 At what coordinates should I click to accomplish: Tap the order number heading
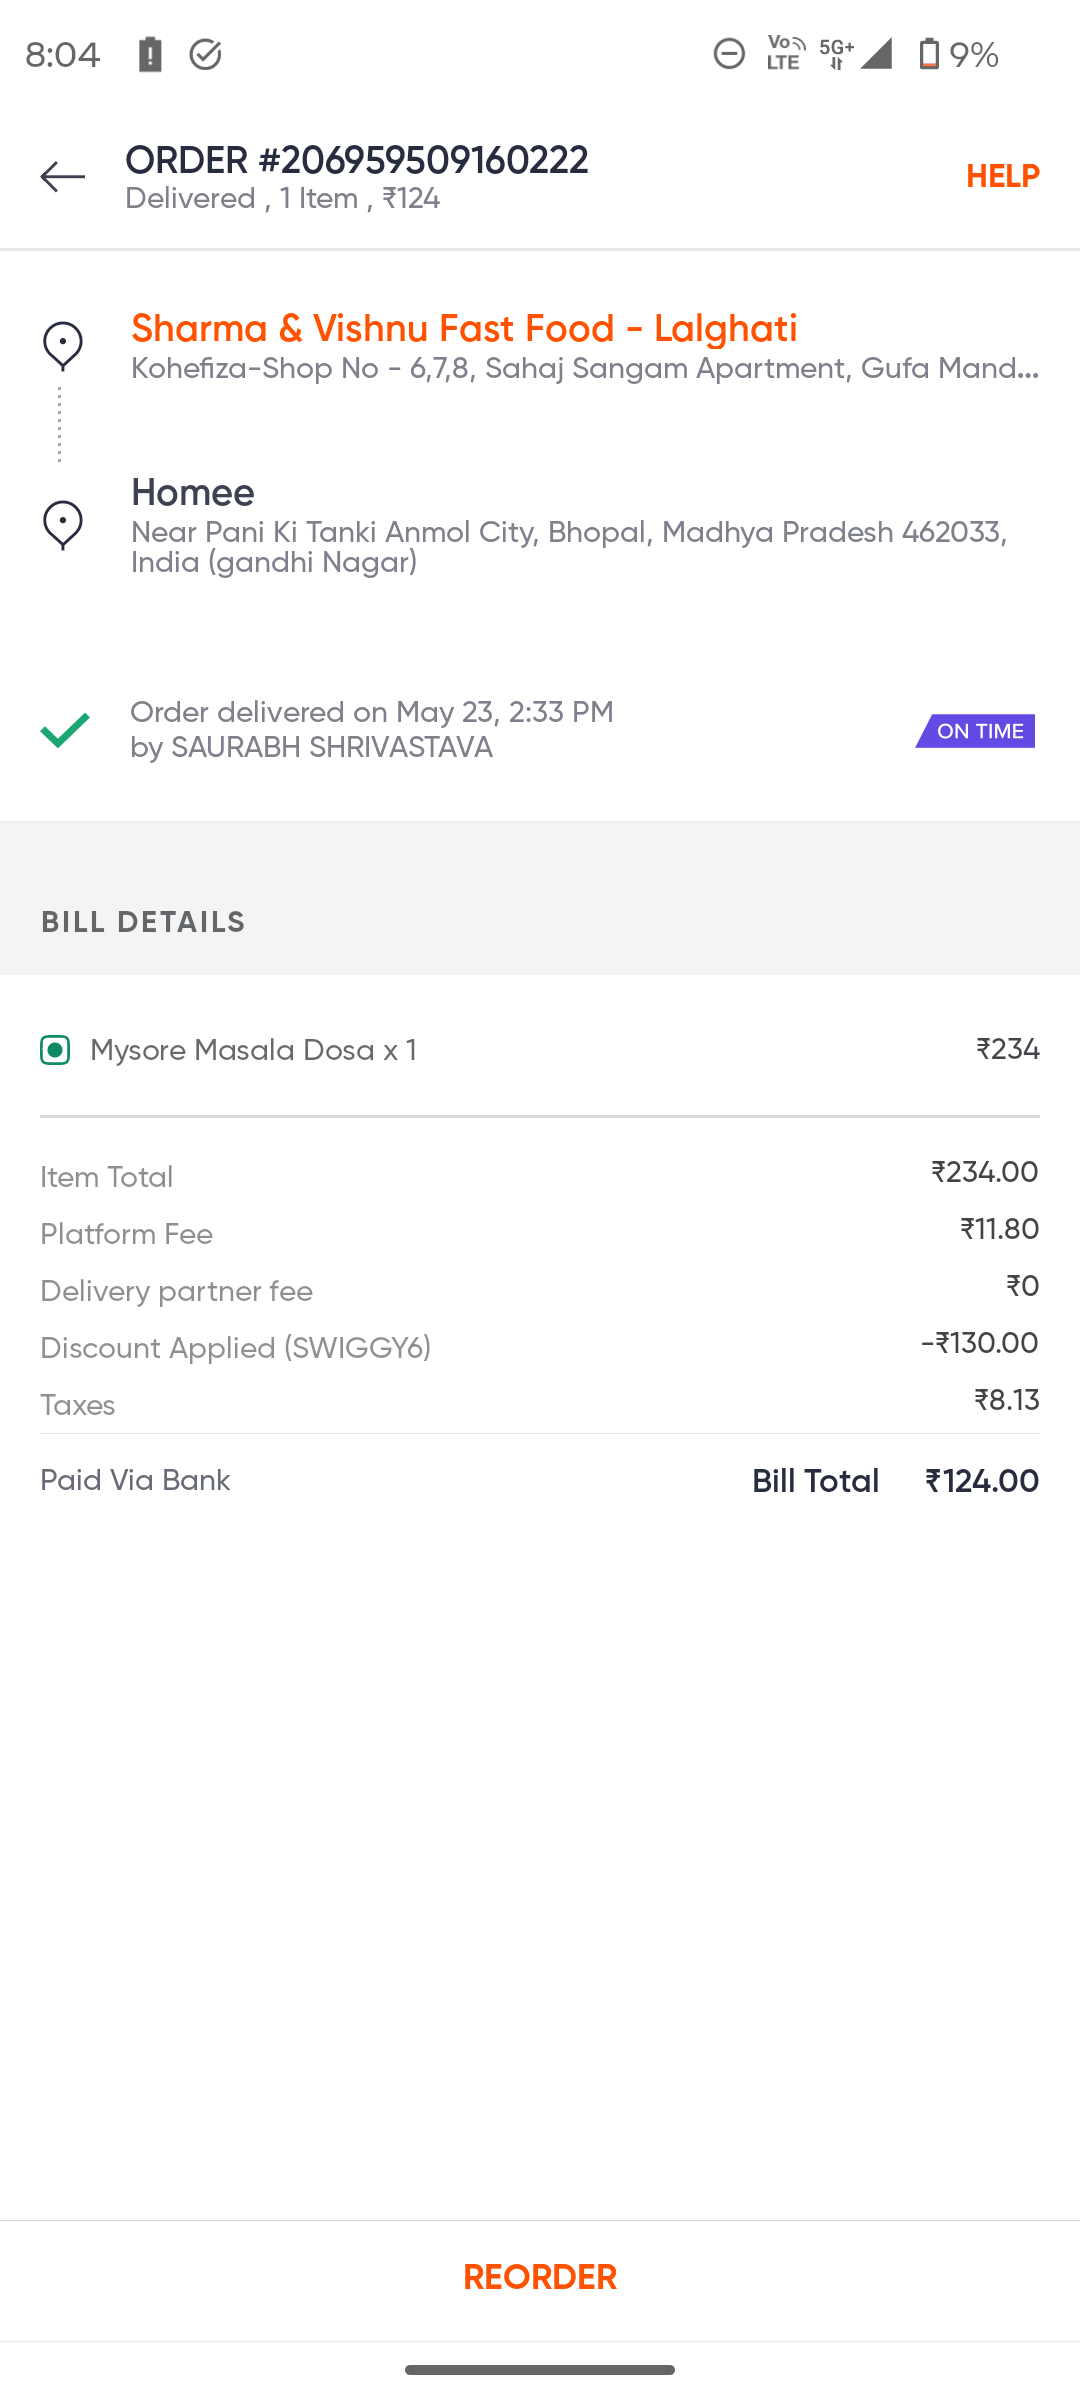pyautogui.click(x=356, y=160)
